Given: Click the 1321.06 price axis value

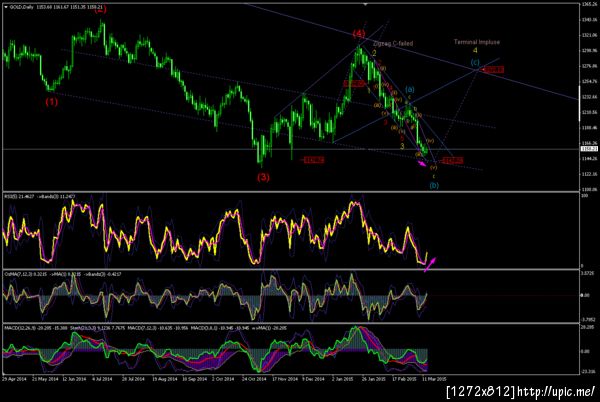Looking at the screenshot, I should point(589,35).
